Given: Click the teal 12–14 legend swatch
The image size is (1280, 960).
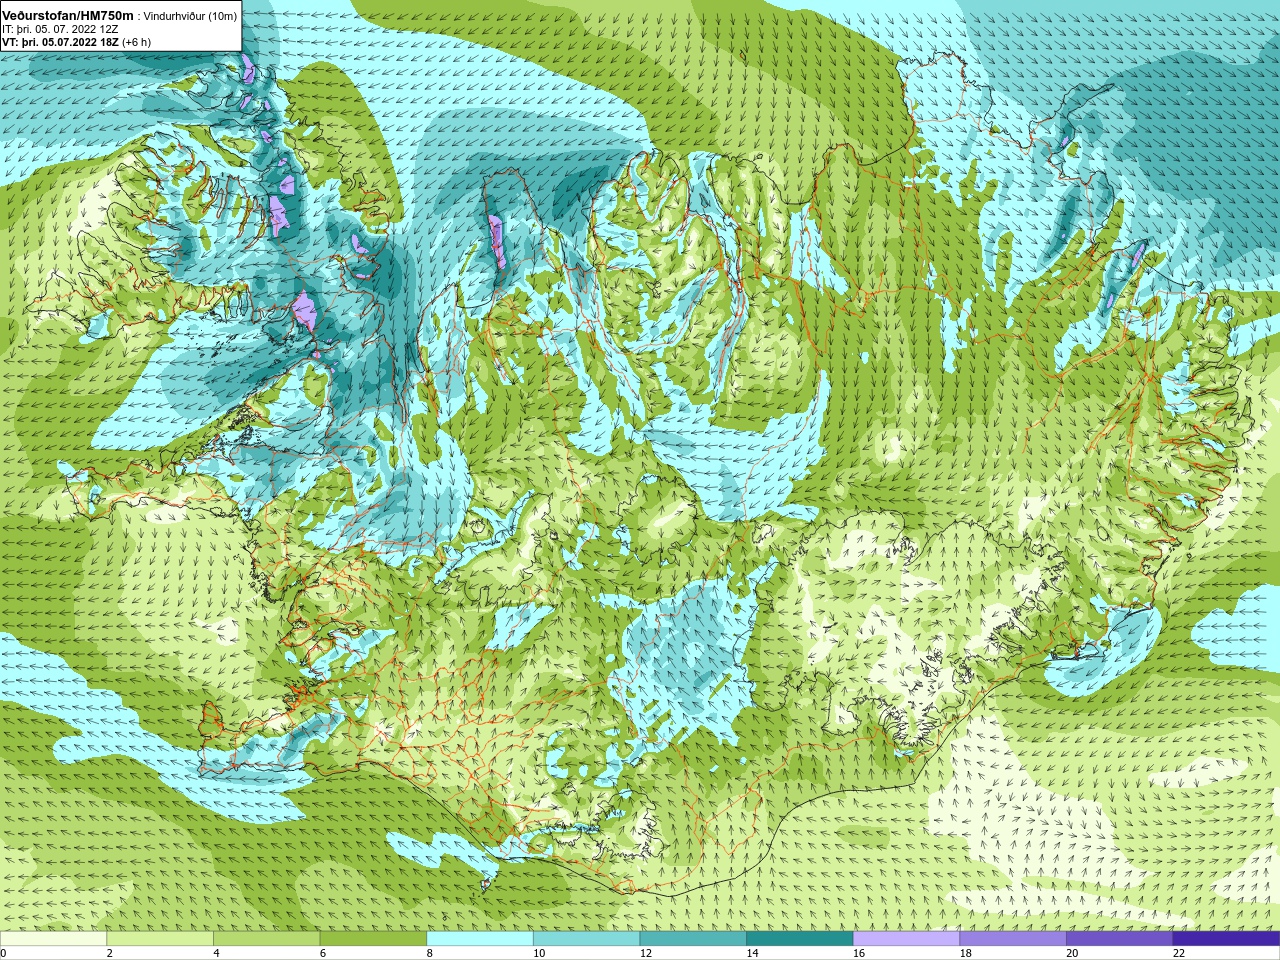Looking at the screenshot, I should coord(693,939).
